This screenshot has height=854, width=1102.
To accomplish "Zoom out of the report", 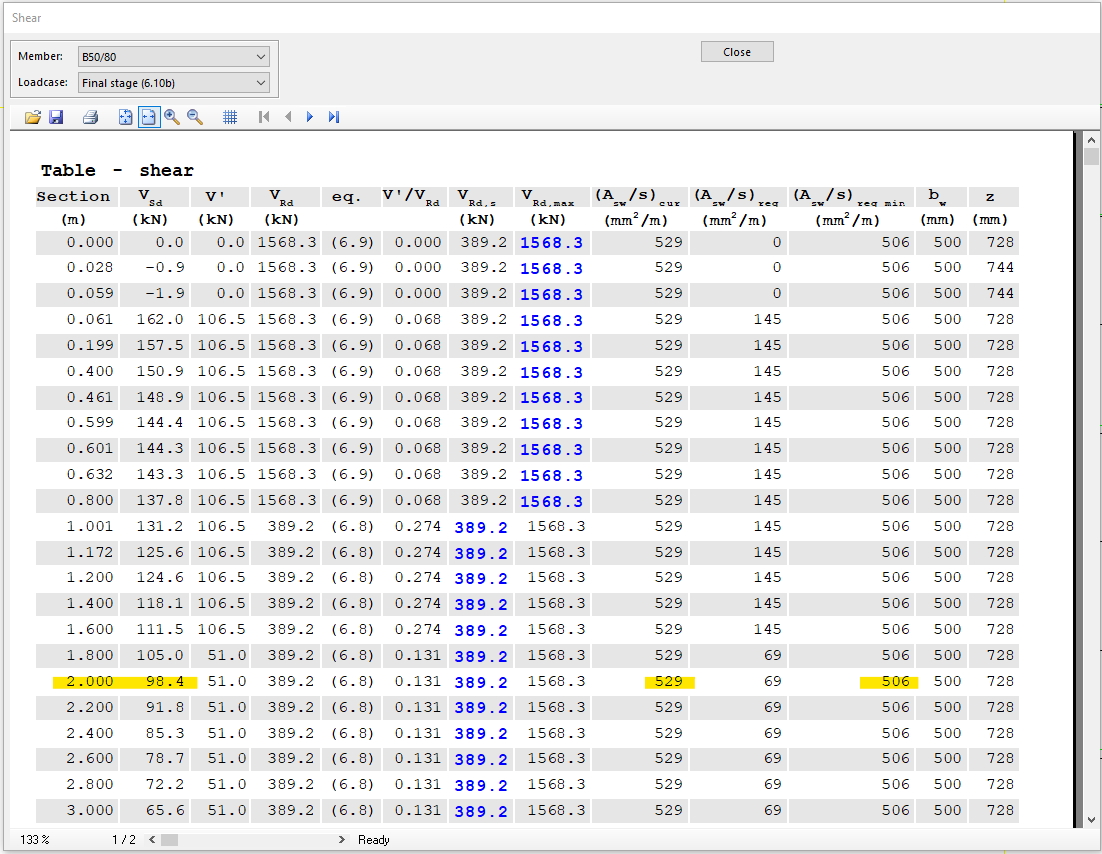I will [195, 117].
